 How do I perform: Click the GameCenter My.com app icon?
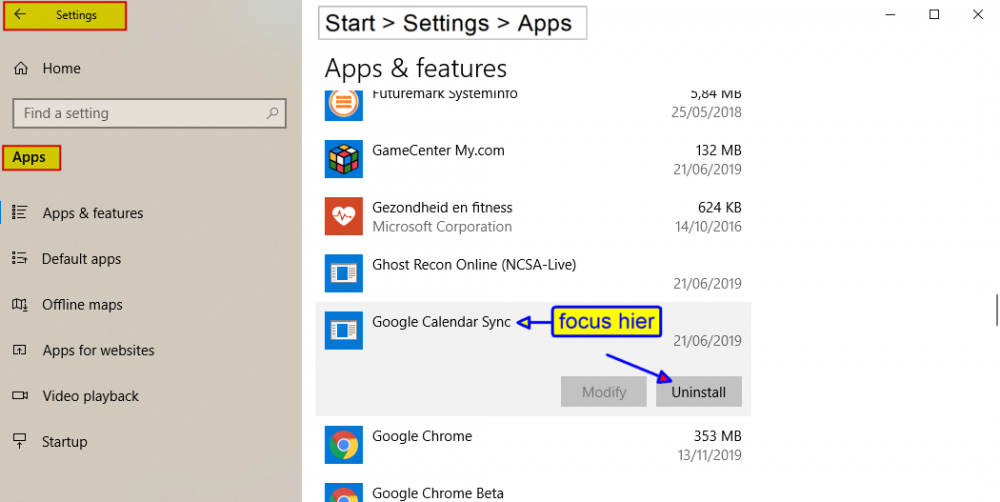click(344, 159)
